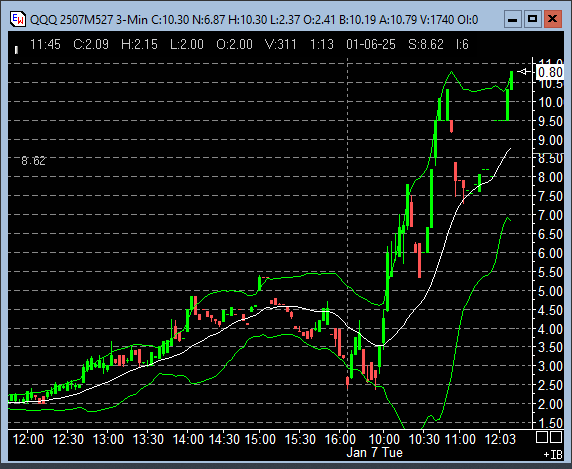This screenshot has width=572, height=469.
Task: Click the 16:00 session divider on time axis
Action: [340, 439]
